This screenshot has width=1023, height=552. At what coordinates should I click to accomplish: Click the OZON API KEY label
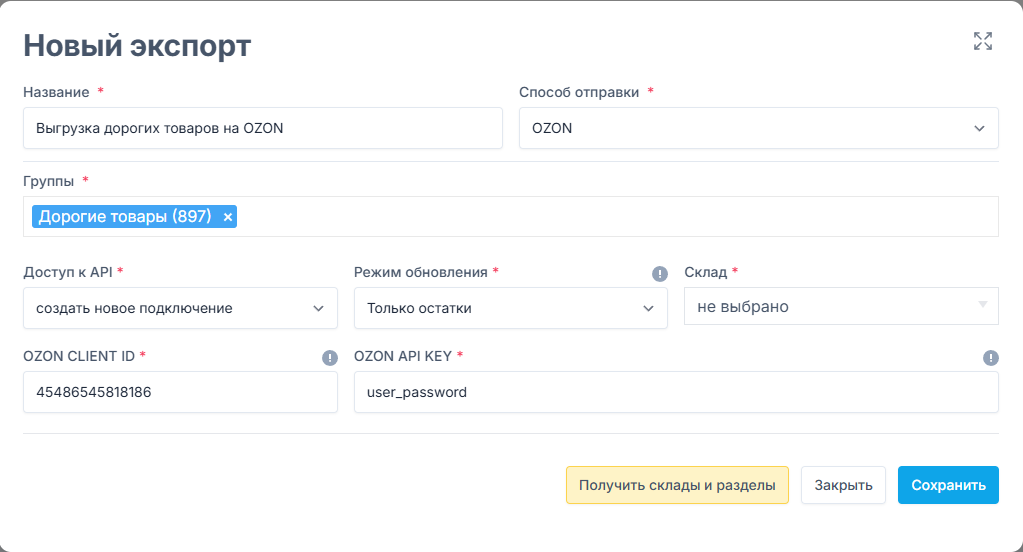pos(403,356)
